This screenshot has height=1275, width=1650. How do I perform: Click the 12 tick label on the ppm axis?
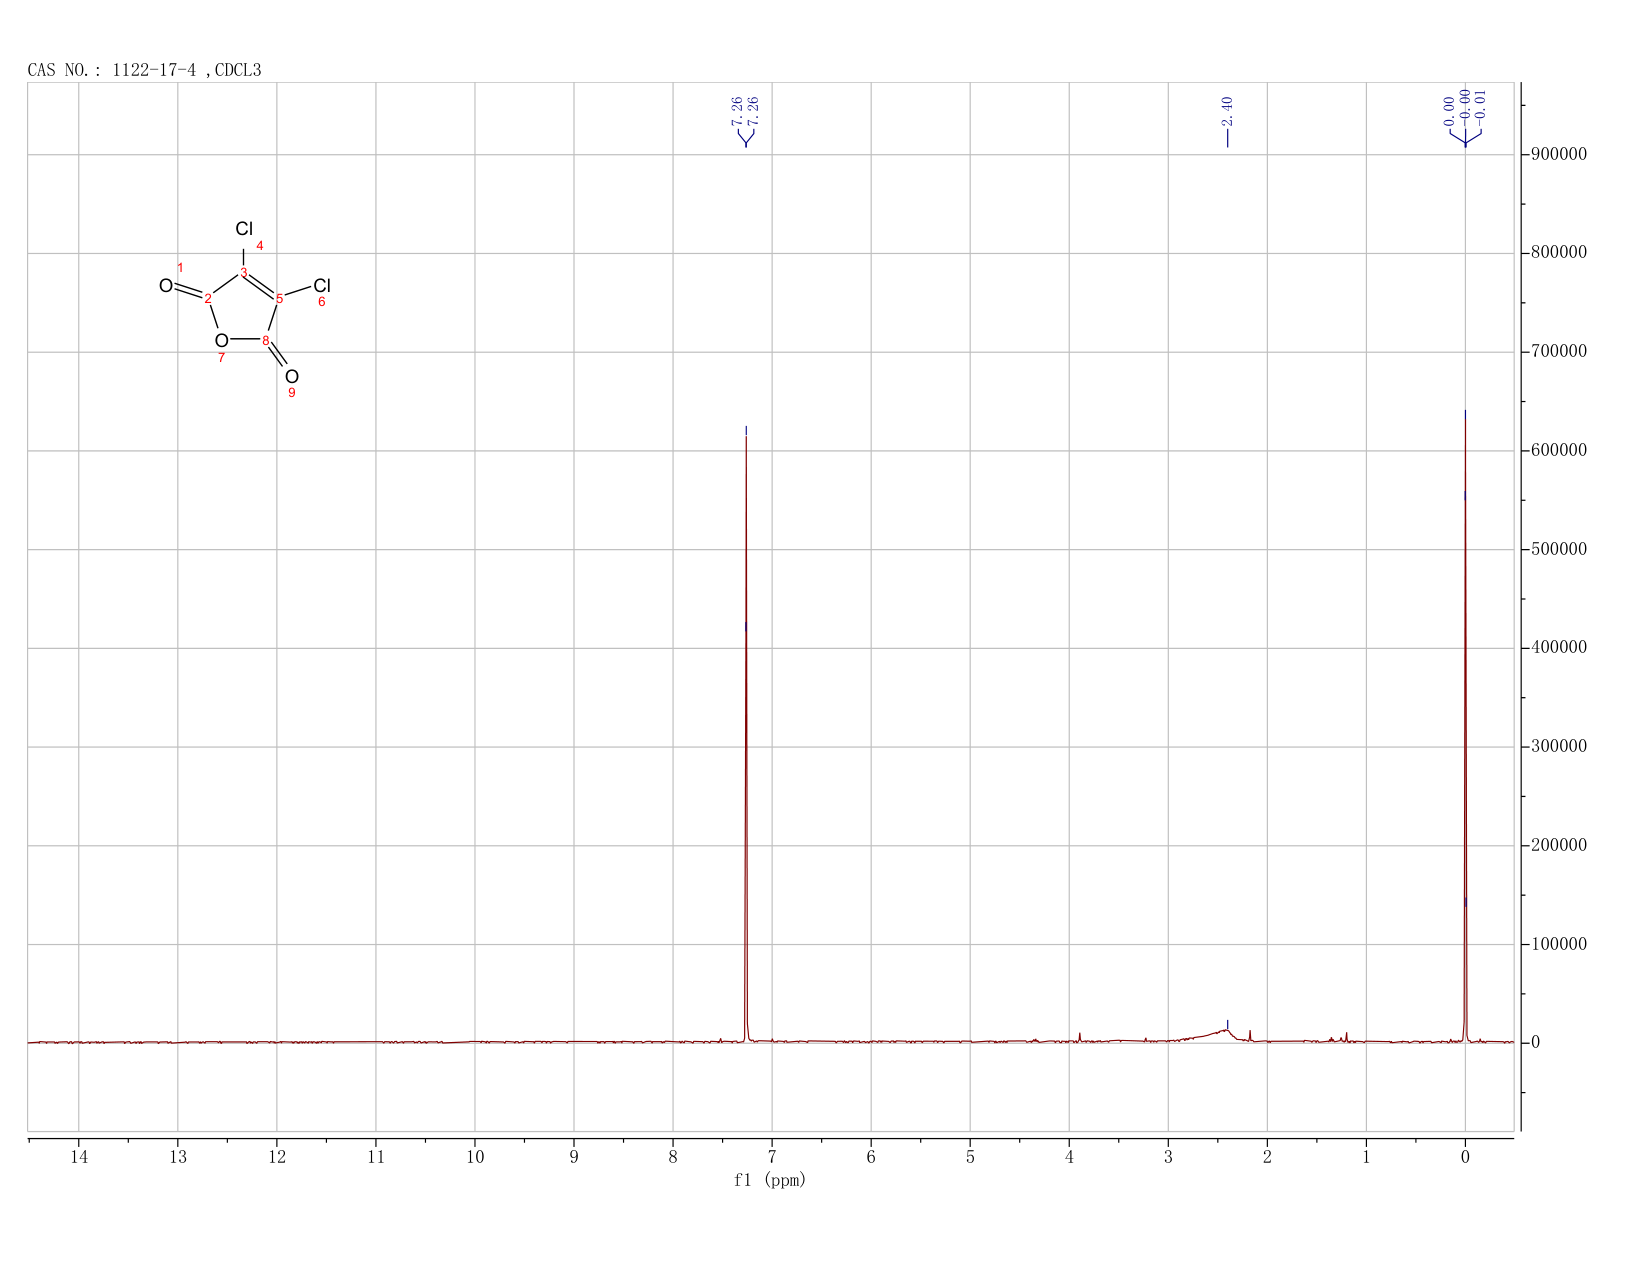pyautogui.click(x=277, y=1157)
